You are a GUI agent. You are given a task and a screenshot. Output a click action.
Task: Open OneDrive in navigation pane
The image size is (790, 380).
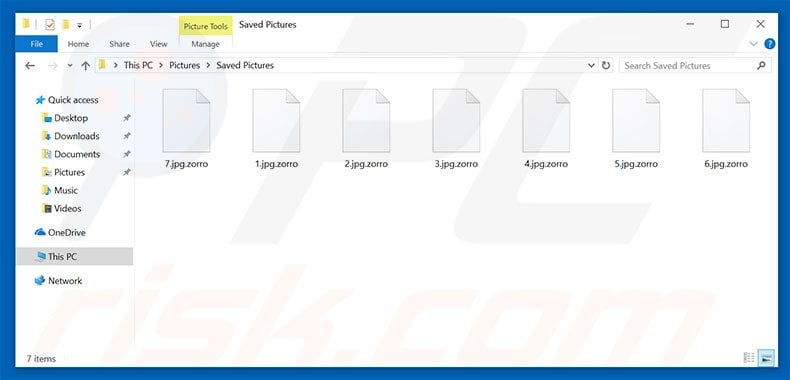point(67,233)
